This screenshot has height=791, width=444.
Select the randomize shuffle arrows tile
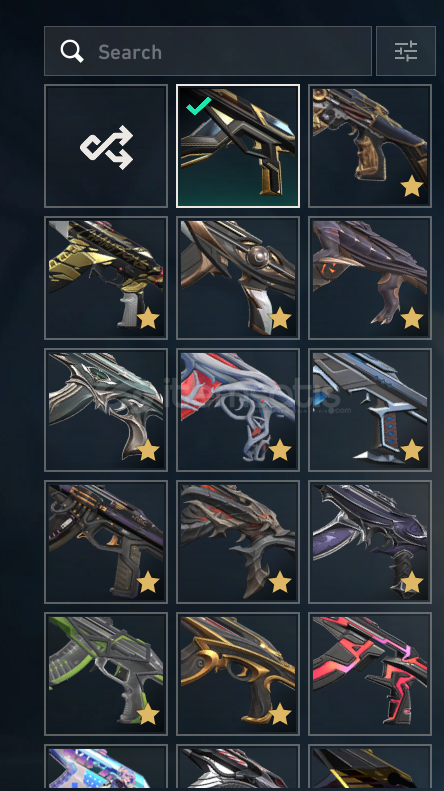[x=106, y=146]
